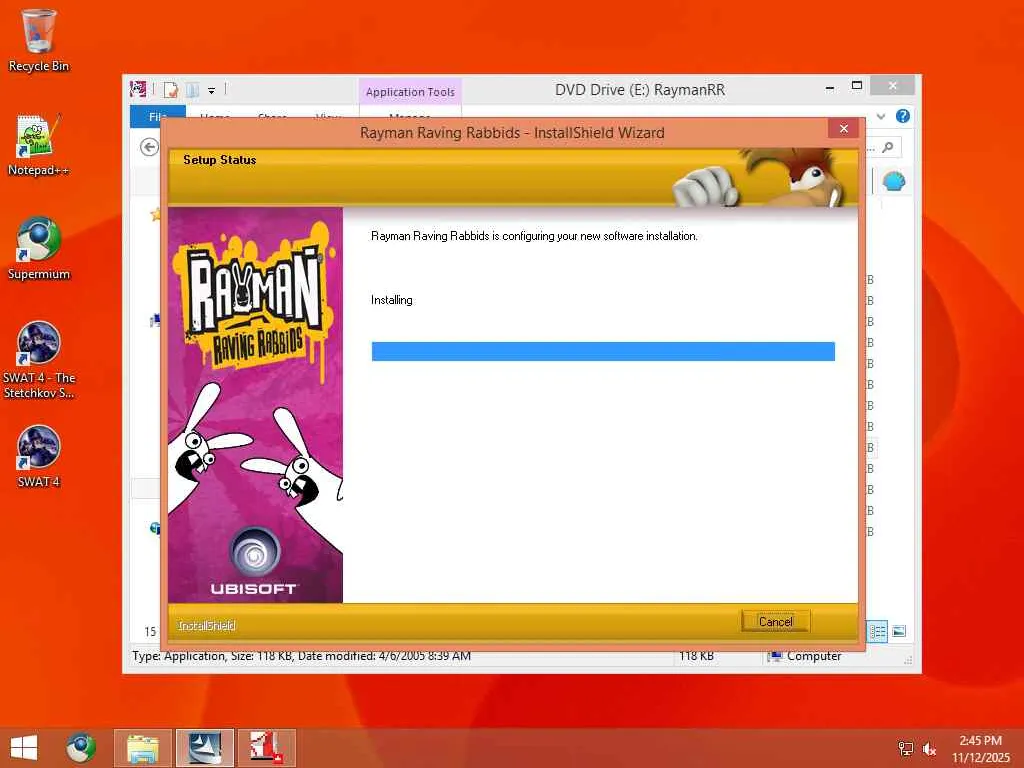This screenshot has height=768, width=1024.
Task: Switch Explorer to large icons view
Action: (x=899, y=632)
